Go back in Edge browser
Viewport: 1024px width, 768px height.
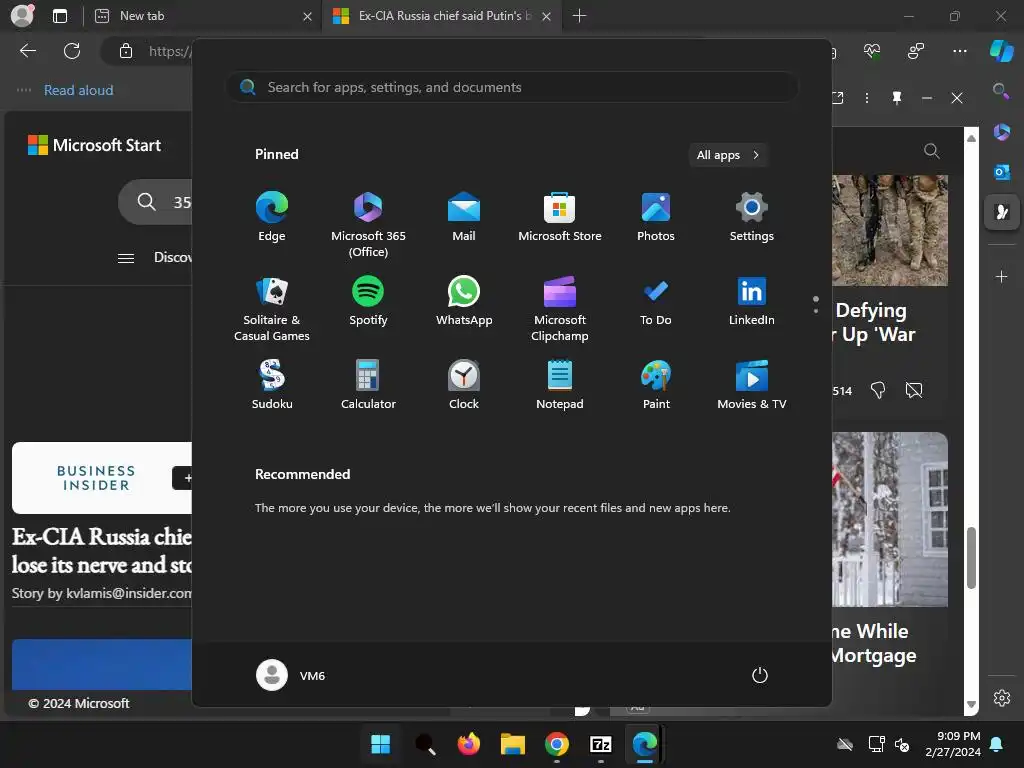coord(28,51)
